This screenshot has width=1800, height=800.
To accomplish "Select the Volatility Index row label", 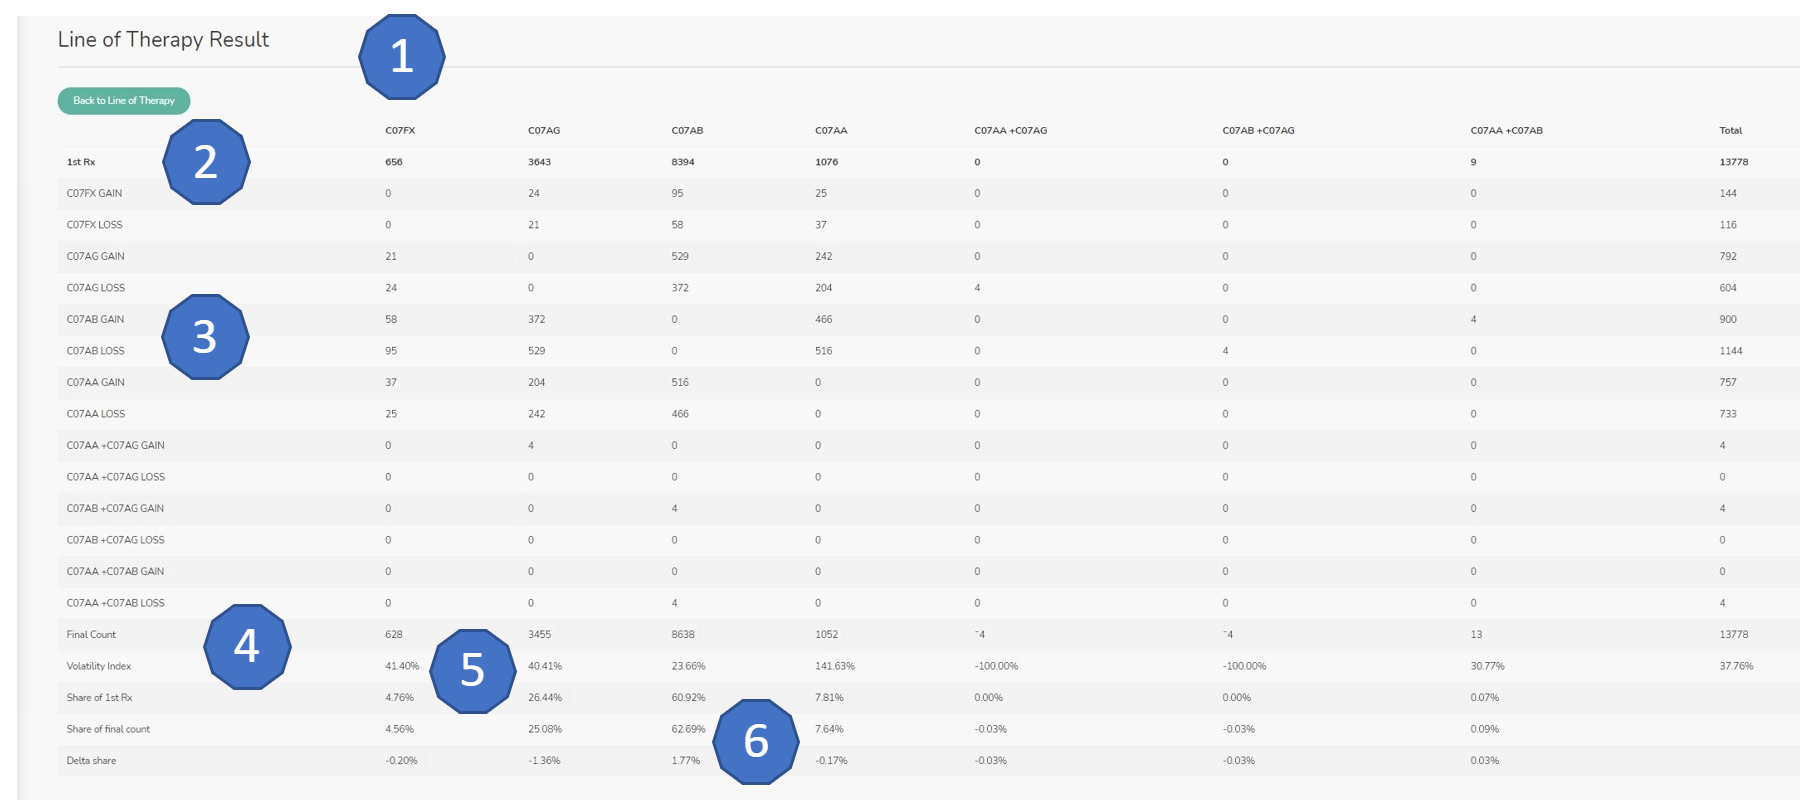I will point(99,666).
